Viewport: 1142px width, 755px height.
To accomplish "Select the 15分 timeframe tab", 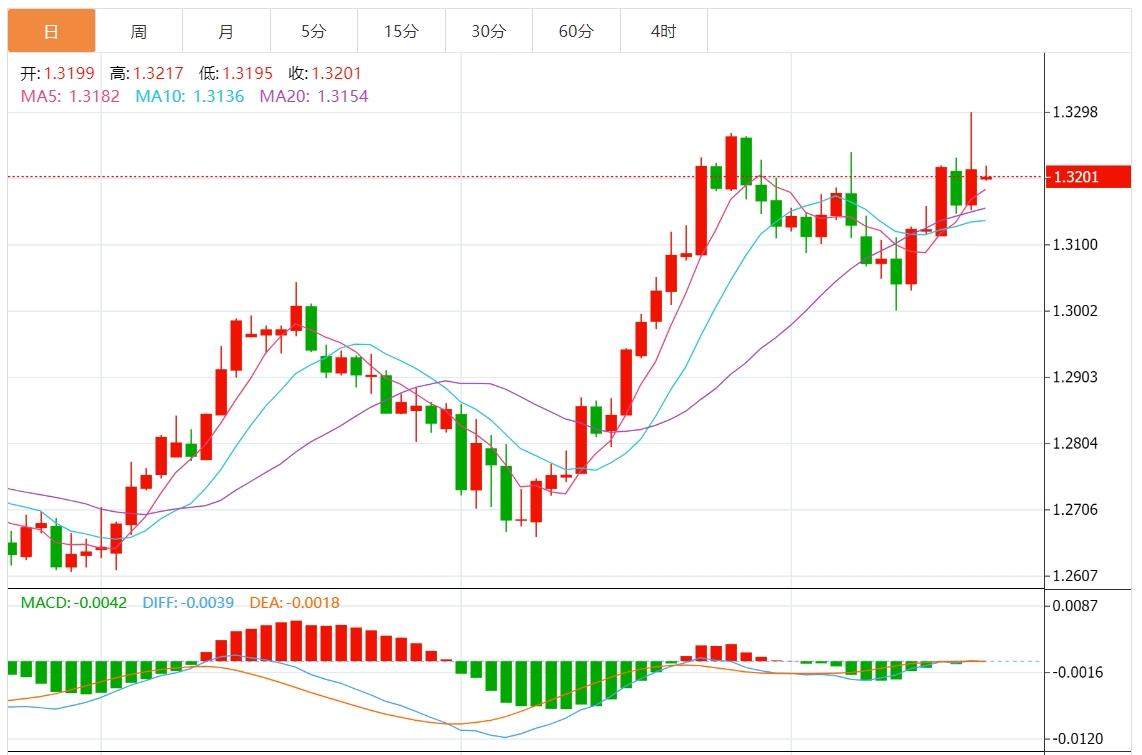I will (x=401, y=31).
